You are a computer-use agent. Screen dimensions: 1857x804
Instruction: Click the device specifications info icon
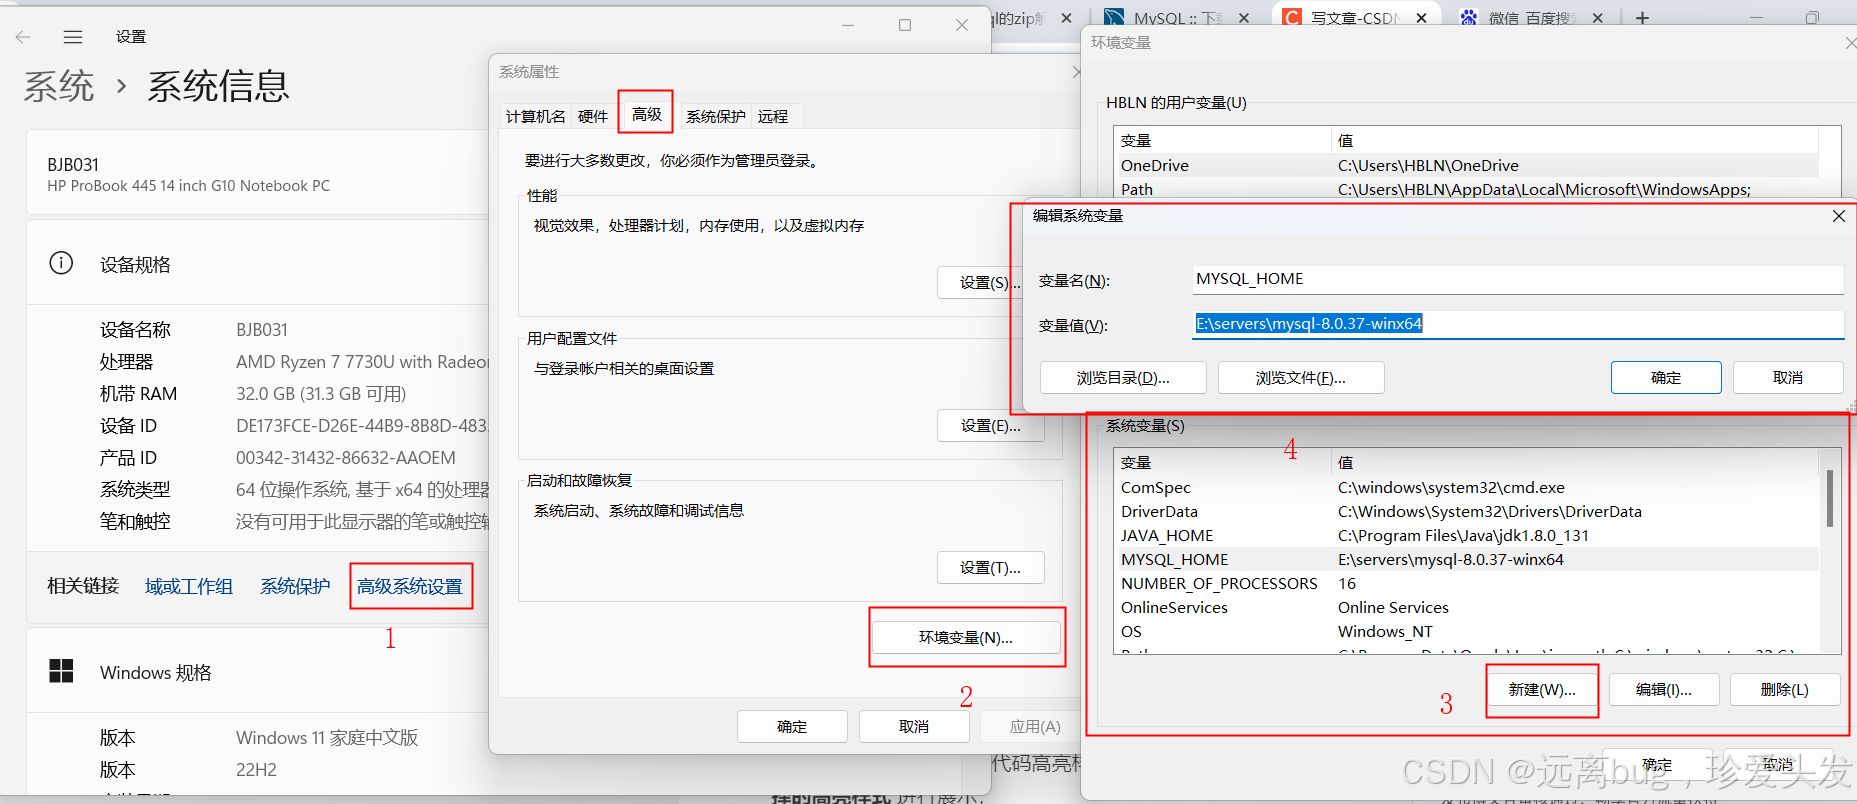pyautogui.click(x=61, y=263)
